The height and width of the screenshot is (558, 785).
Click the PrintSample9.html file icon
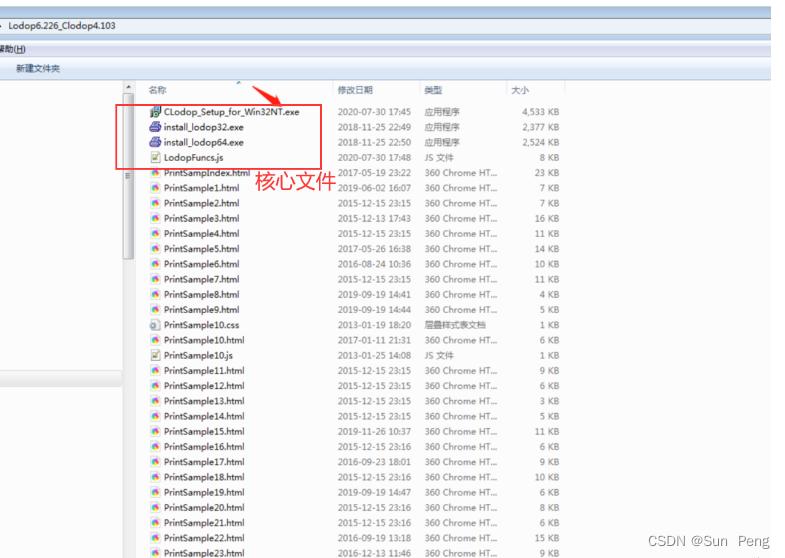pyautogui.click(x=155, y=310)
